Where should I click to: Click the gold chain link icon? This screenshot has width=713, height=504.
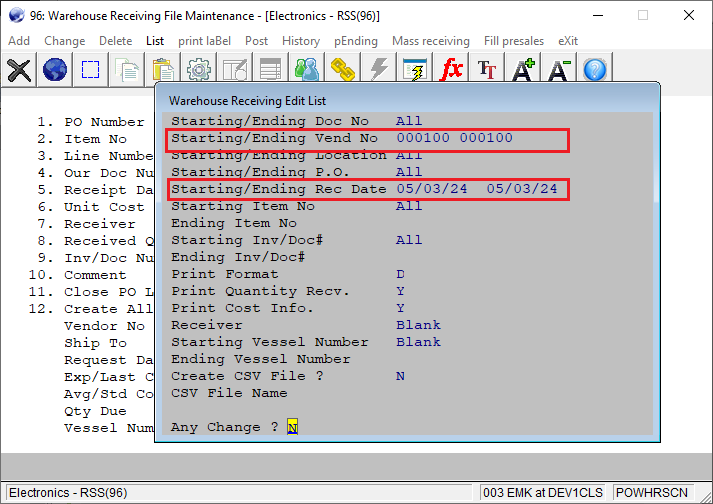(343, 69)
